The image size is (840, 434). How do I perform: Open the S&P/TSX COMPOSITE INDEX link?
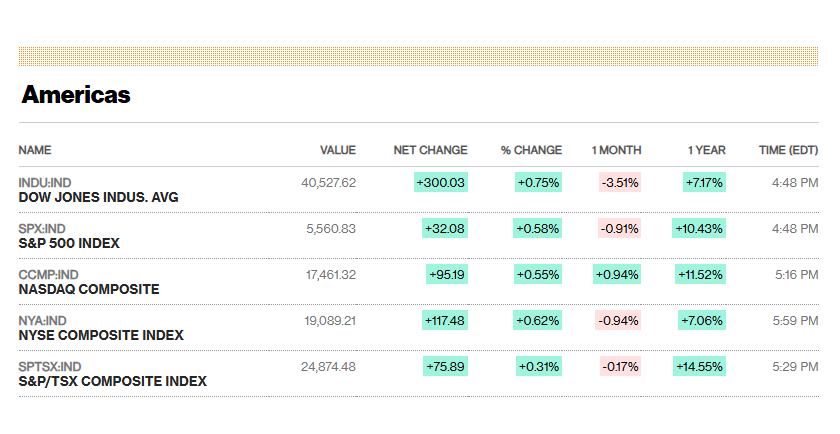[112, 381]
